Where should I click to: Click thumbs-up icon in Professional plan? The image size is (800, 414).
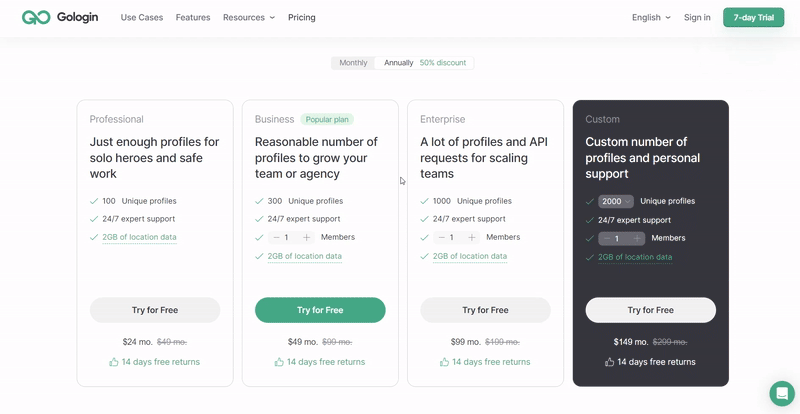[114, 362]
